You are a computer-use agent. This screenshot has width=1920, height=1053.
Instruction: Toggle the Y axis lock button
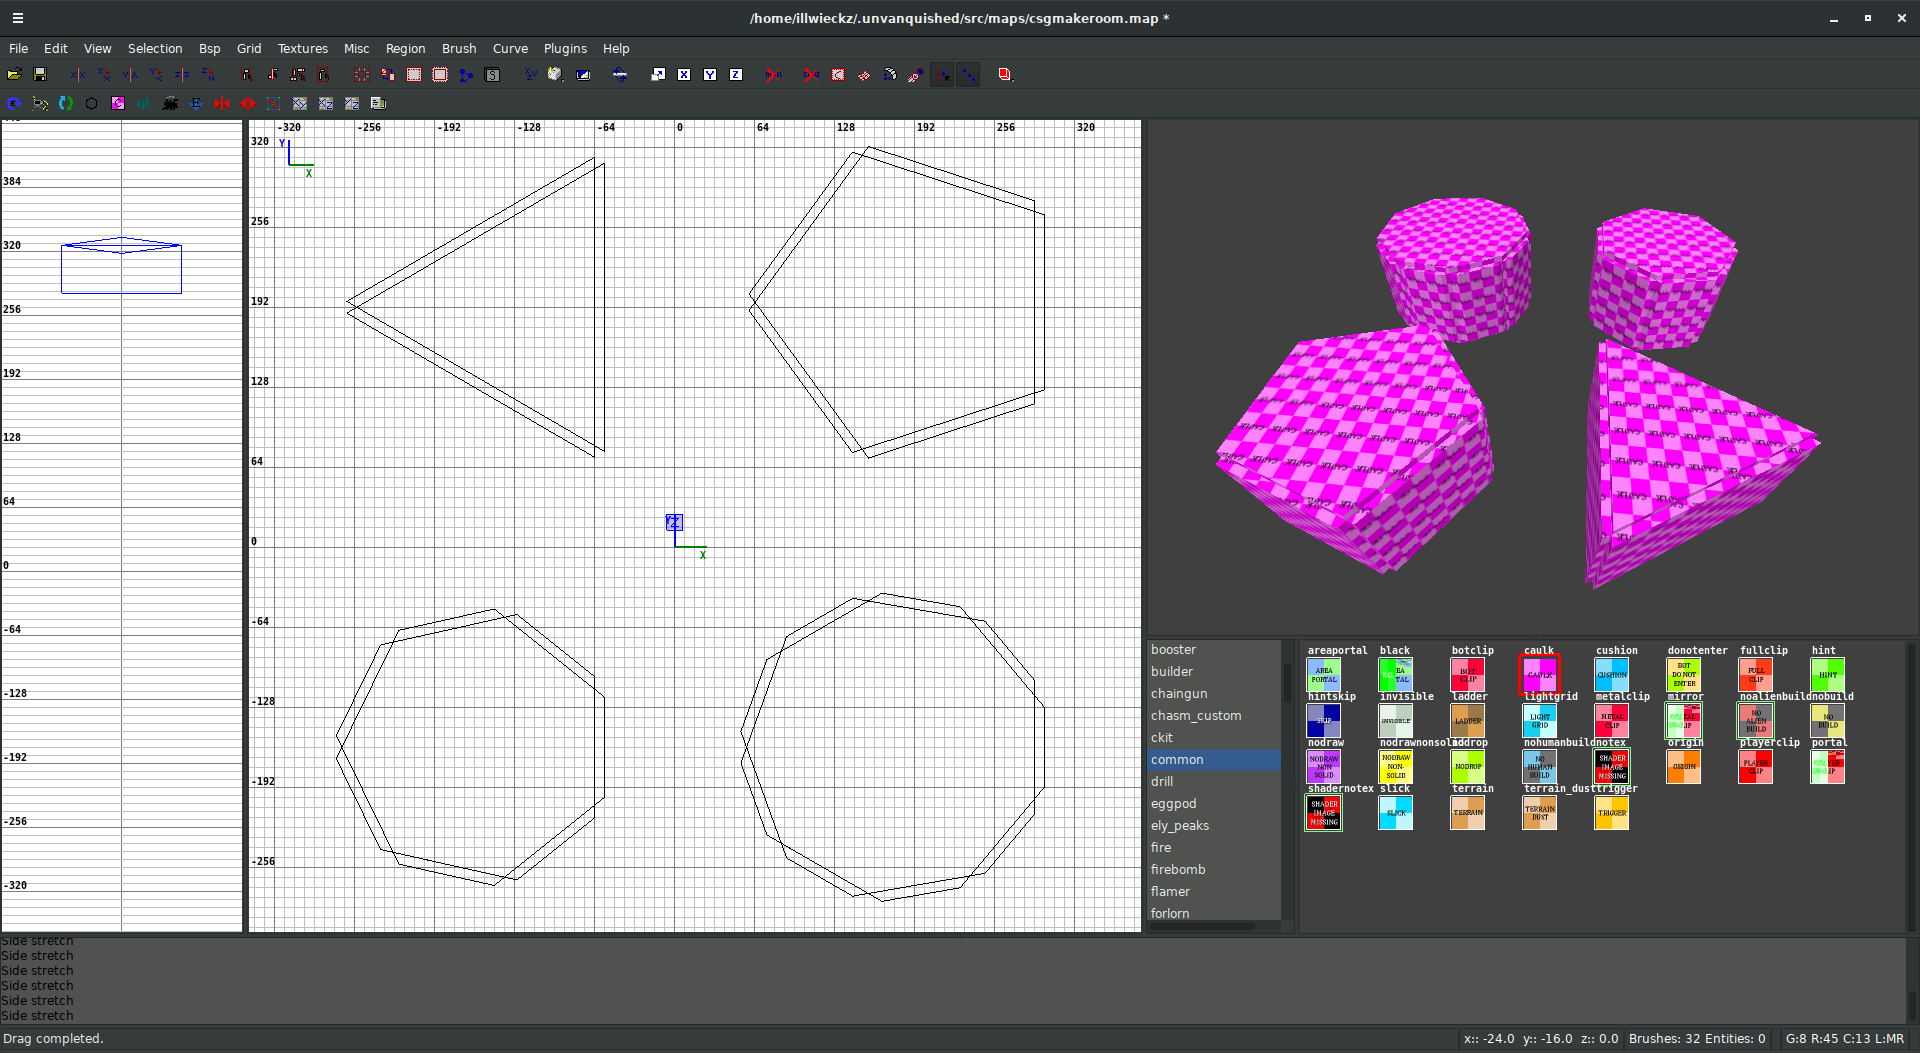tap(710, 75)
